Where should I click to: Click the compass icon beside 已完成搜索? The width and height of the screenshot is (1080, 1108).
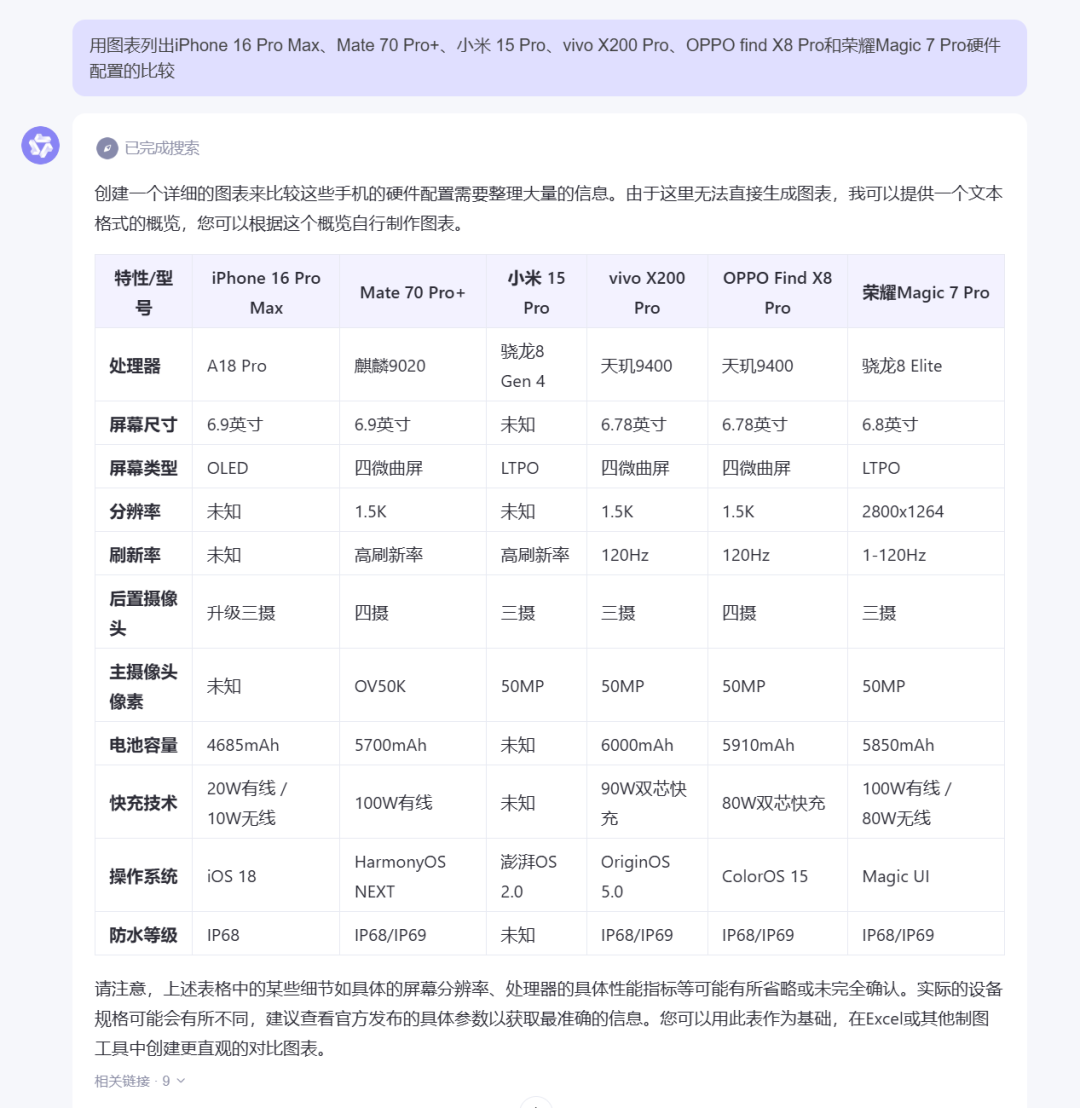[107, 148]
